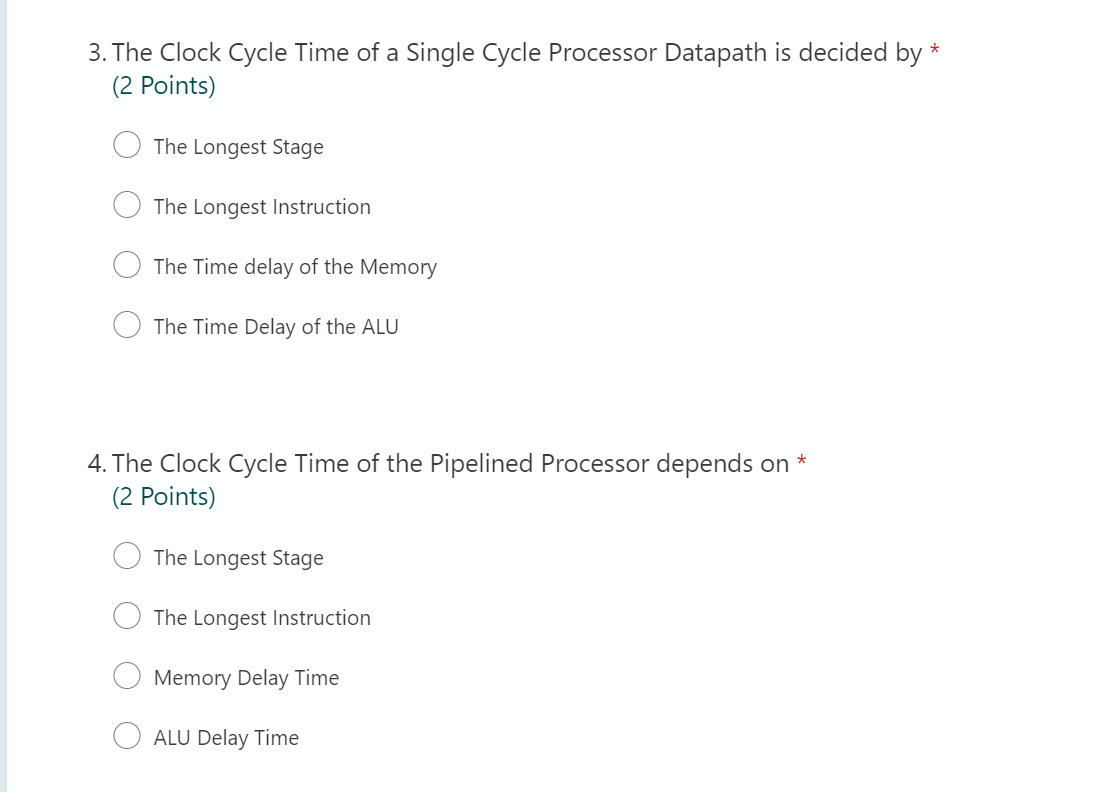Click the "The Time Delay of the ALU" label text
This screenshot has height=792, width=1111.
click(x=276, y=326)
